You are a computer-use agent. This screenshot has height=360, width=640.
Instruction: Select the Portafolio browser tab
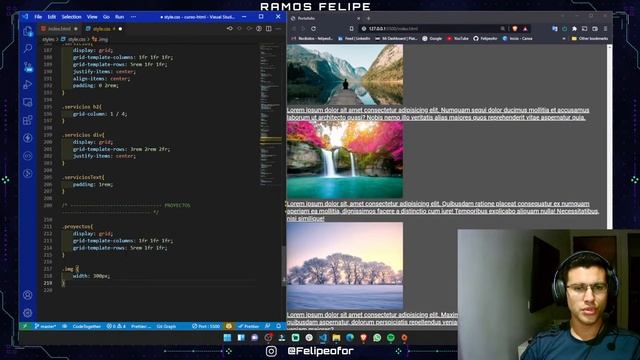click(324, 18)
